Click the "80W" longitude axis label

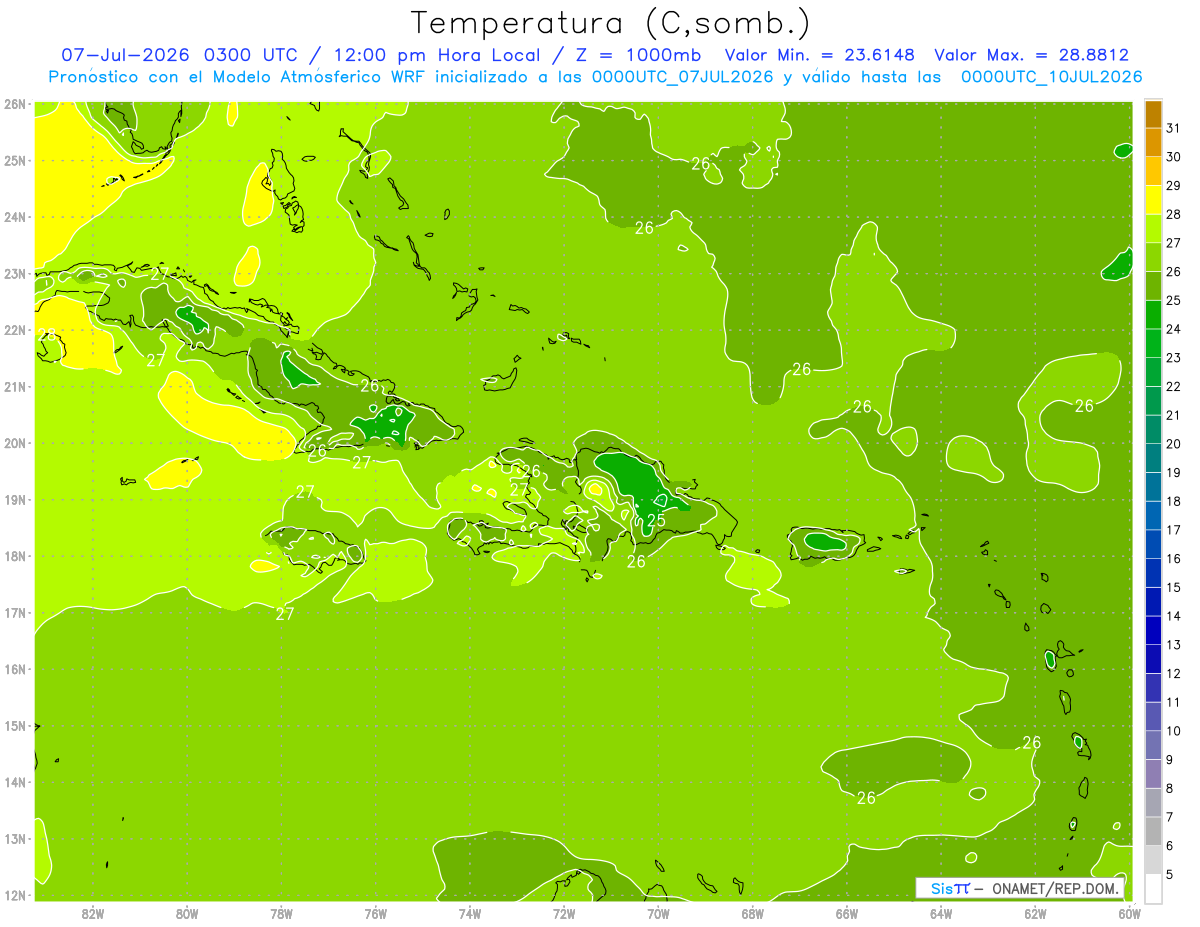click(x=187, y=913)
